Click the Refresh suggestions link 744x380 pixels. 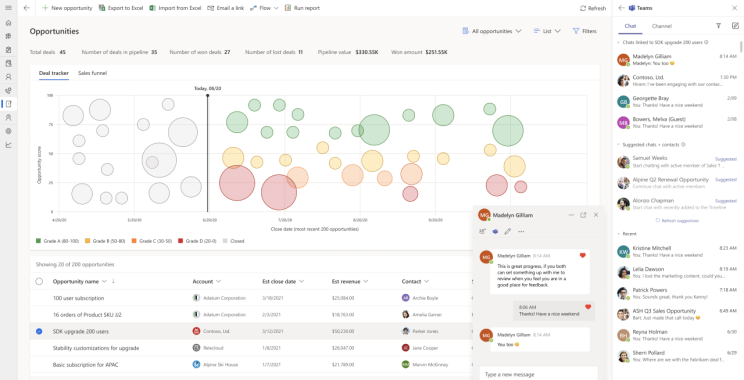[677, 221]
